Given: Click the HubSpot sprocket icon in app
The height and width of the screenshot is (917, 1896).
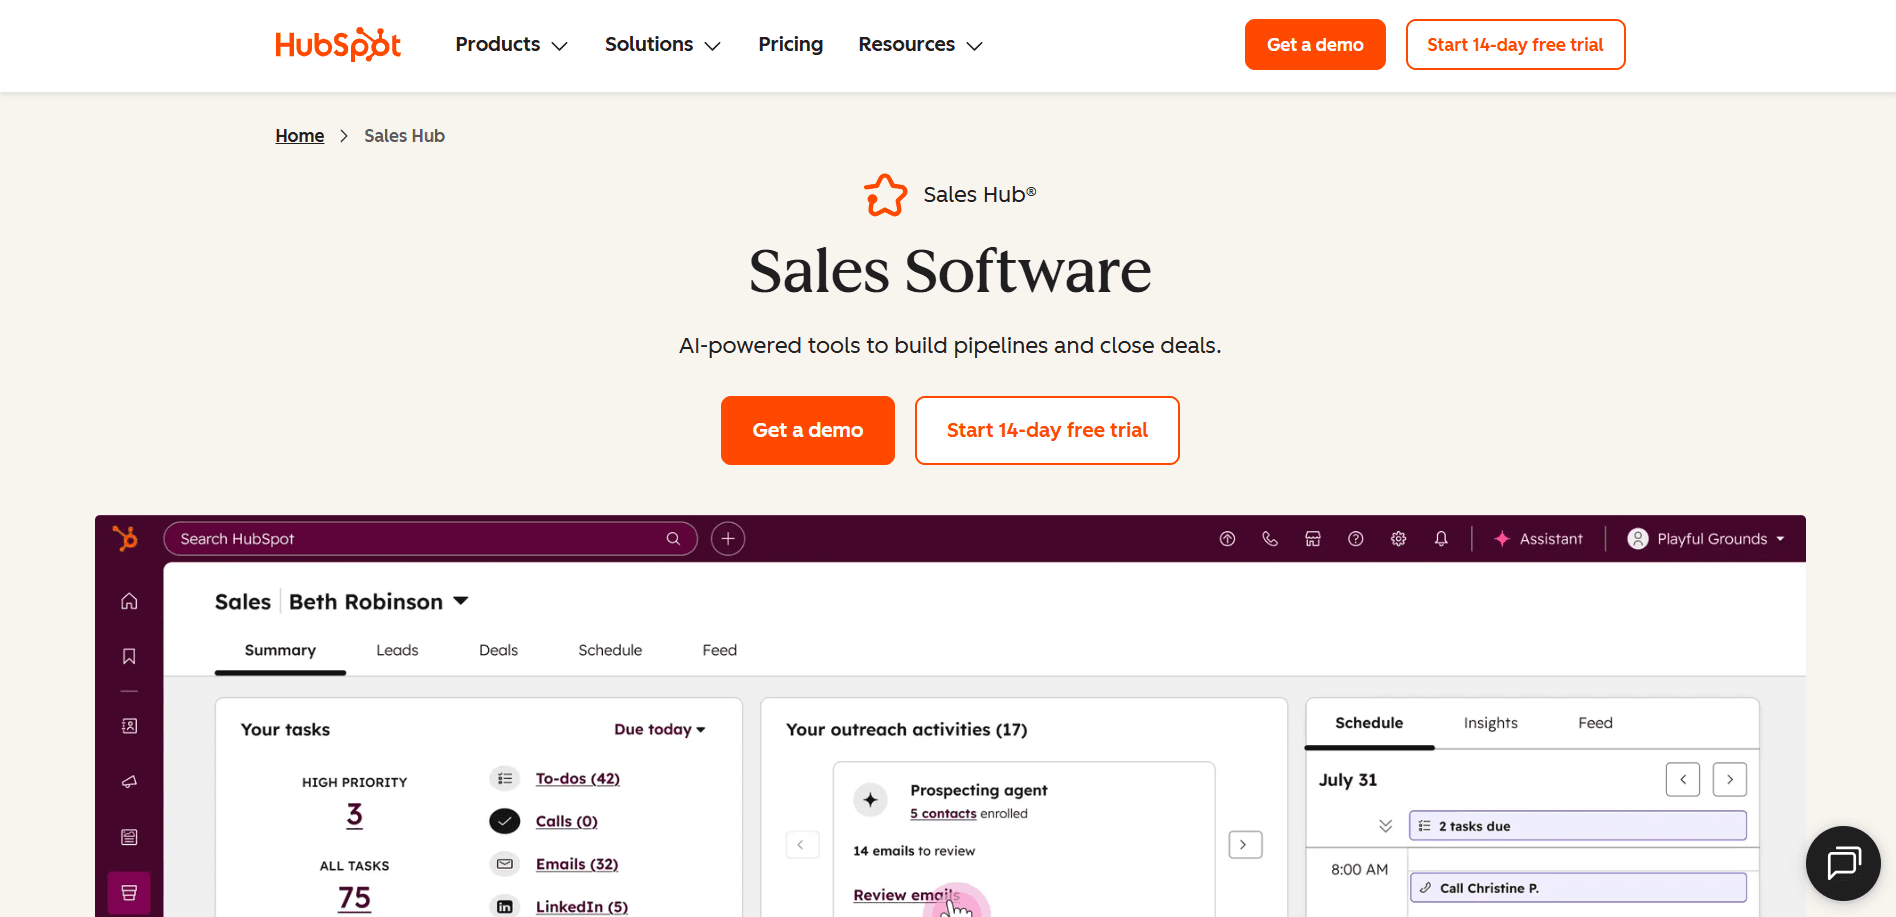Looking at the screenshot, I should coord(125,538).
